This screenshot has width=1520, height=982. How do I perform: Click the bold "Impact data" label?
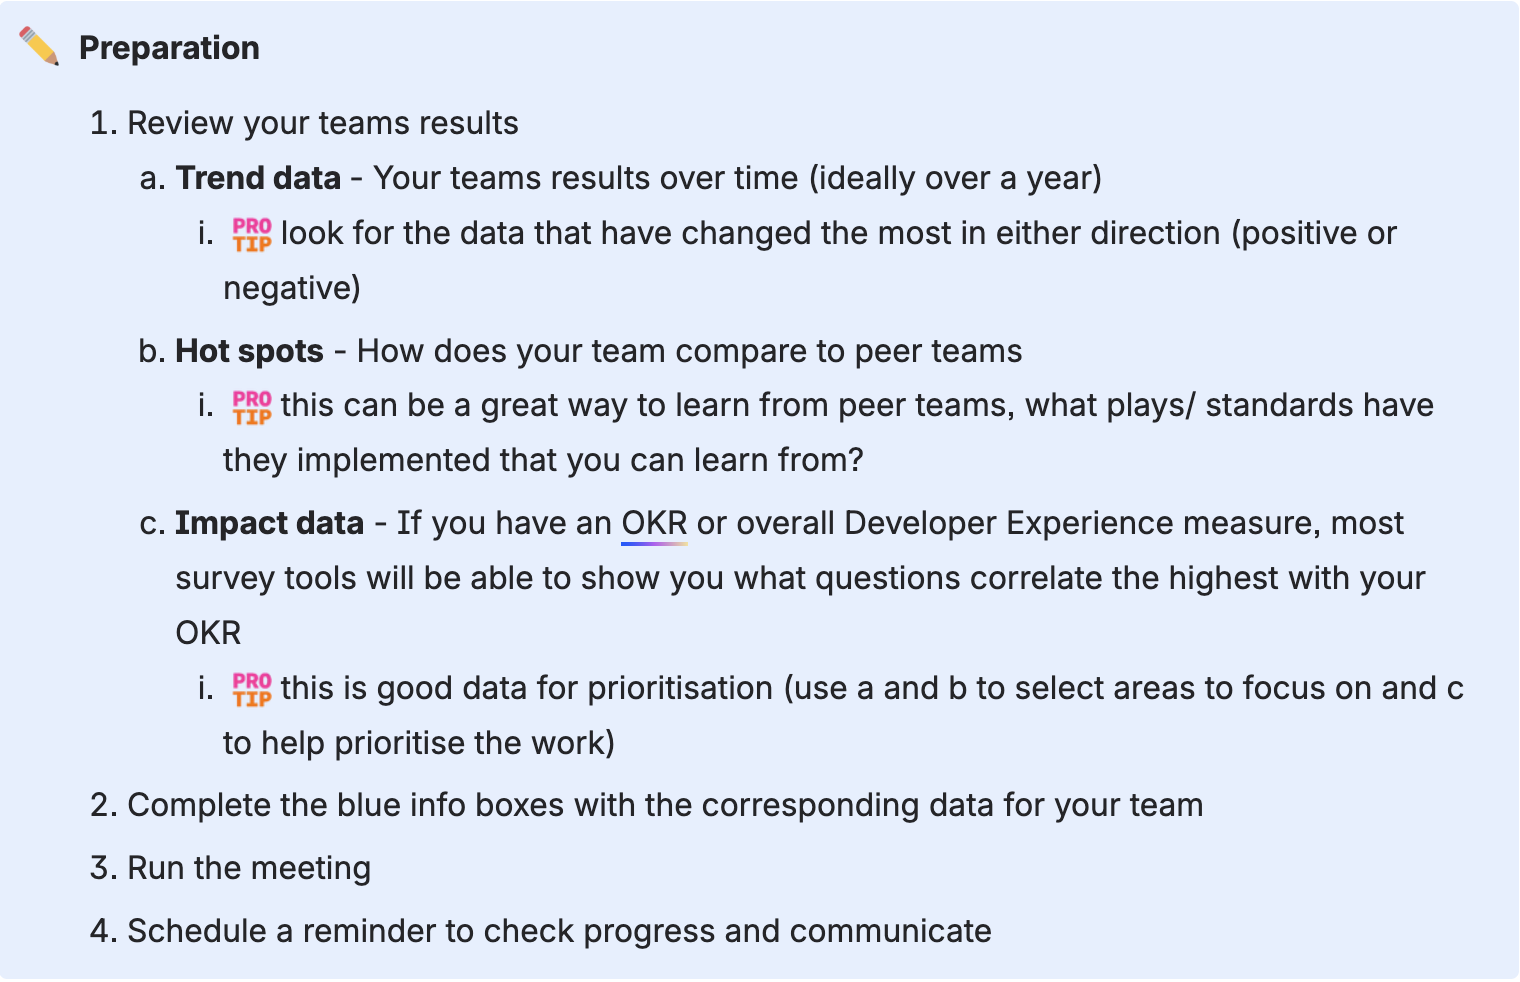point(269,523)
